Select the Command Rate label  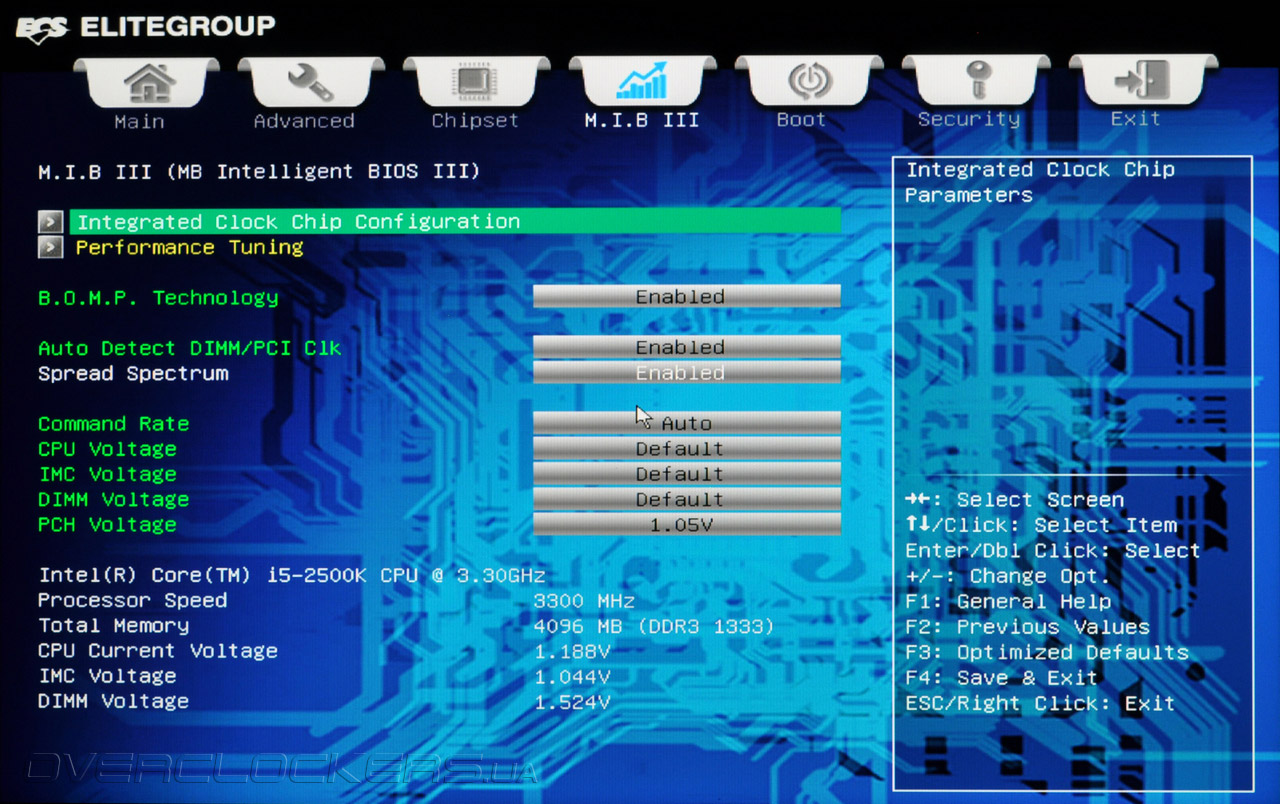113,424
